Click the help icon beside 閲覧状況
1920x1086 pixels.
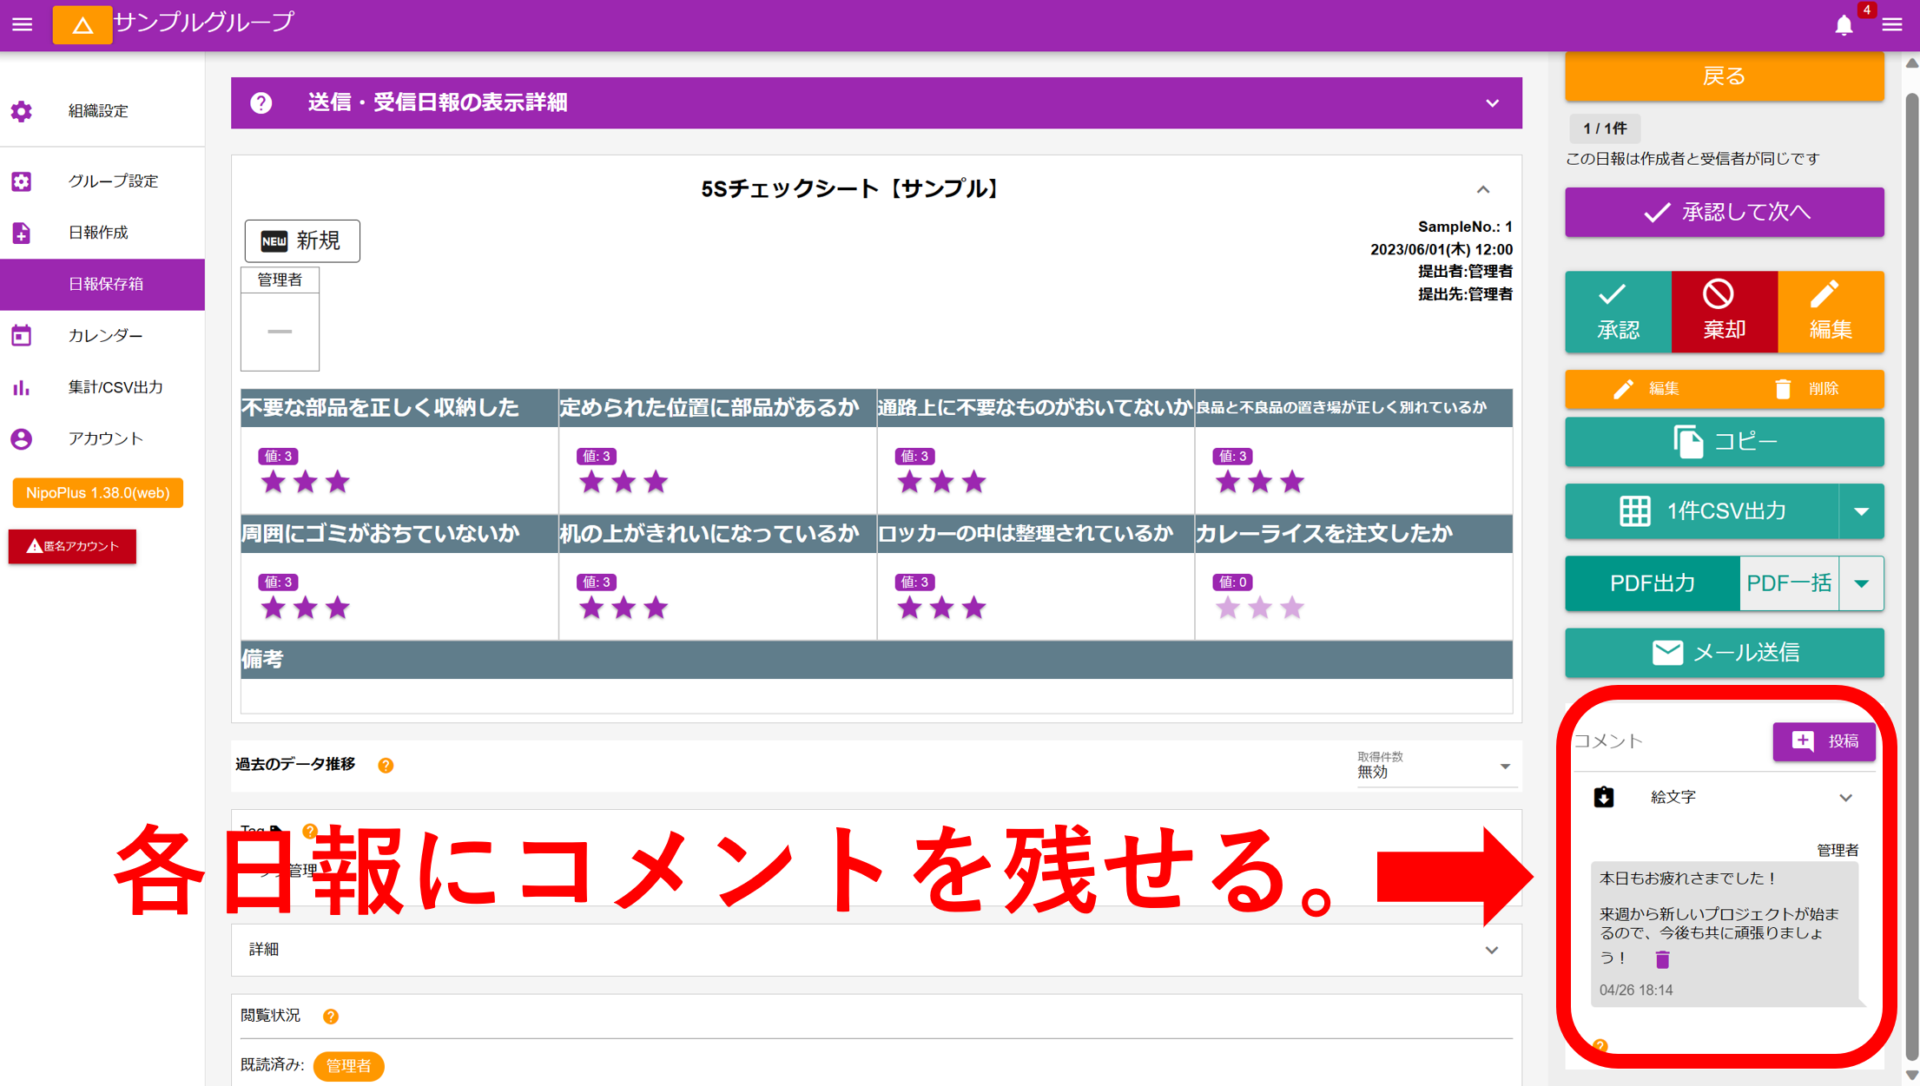tap(331, 1016)
